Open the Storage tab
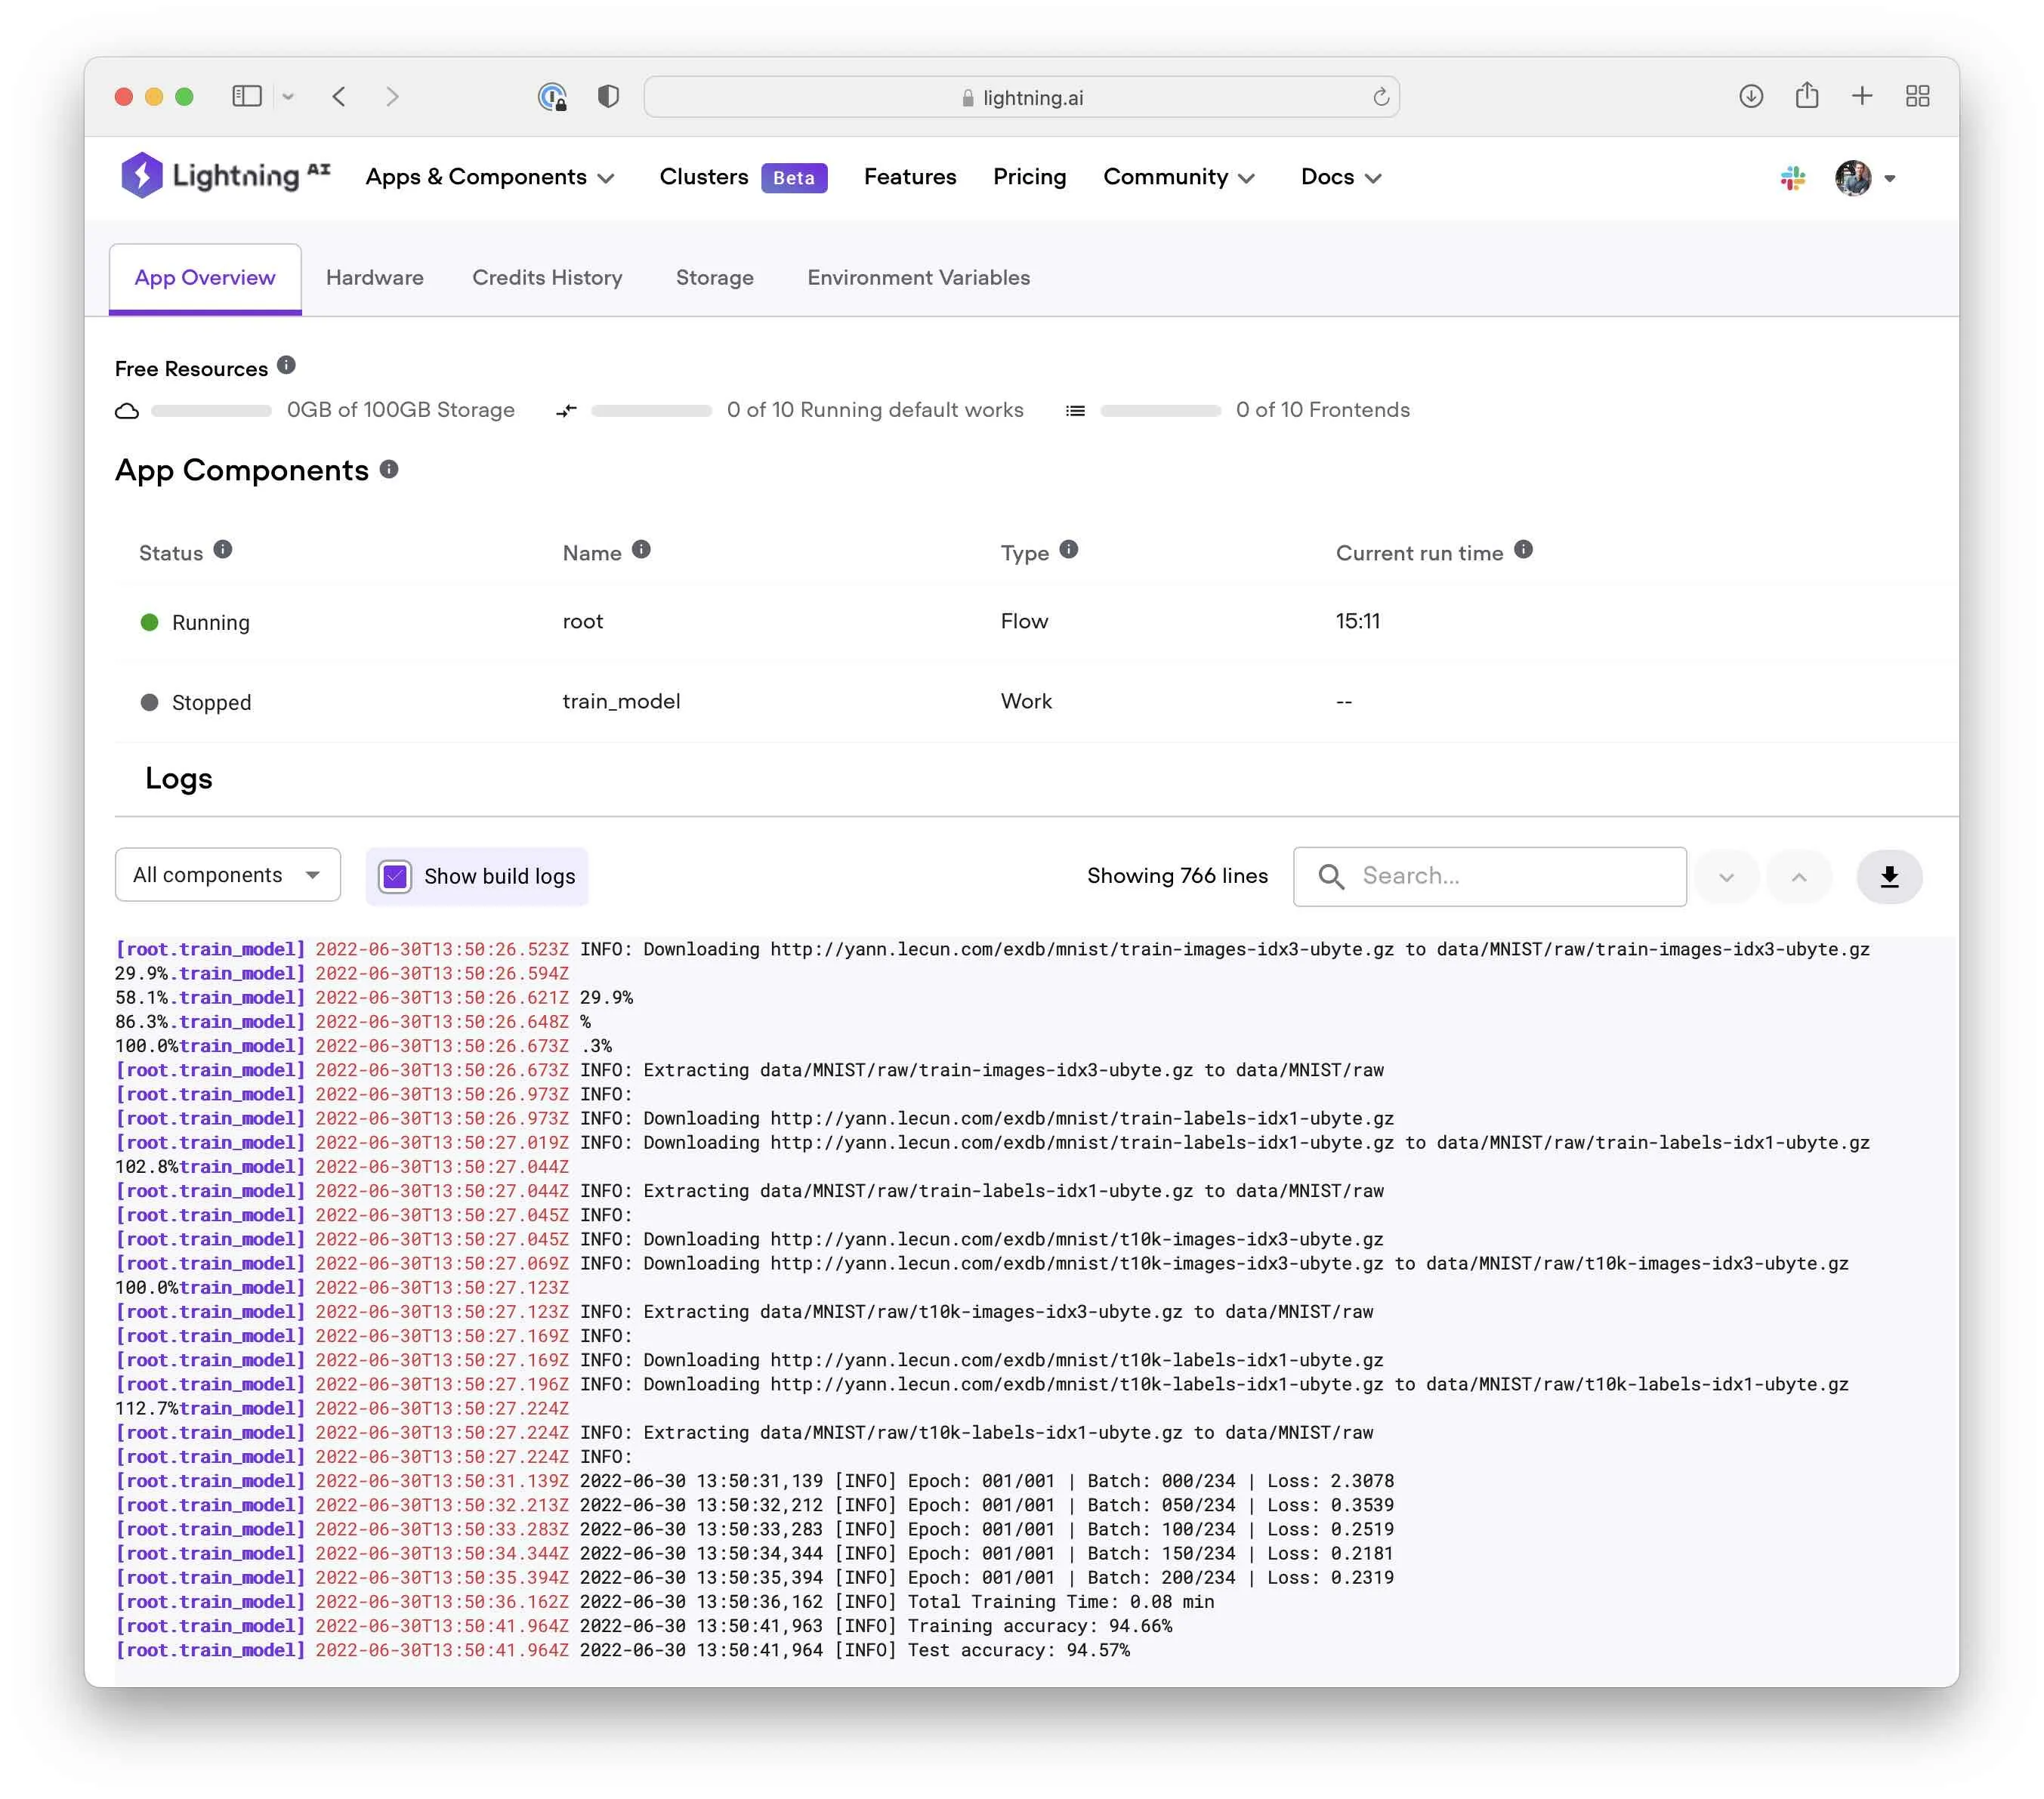The width and height of the screenshot is (2044, 1799). (714, 278)
